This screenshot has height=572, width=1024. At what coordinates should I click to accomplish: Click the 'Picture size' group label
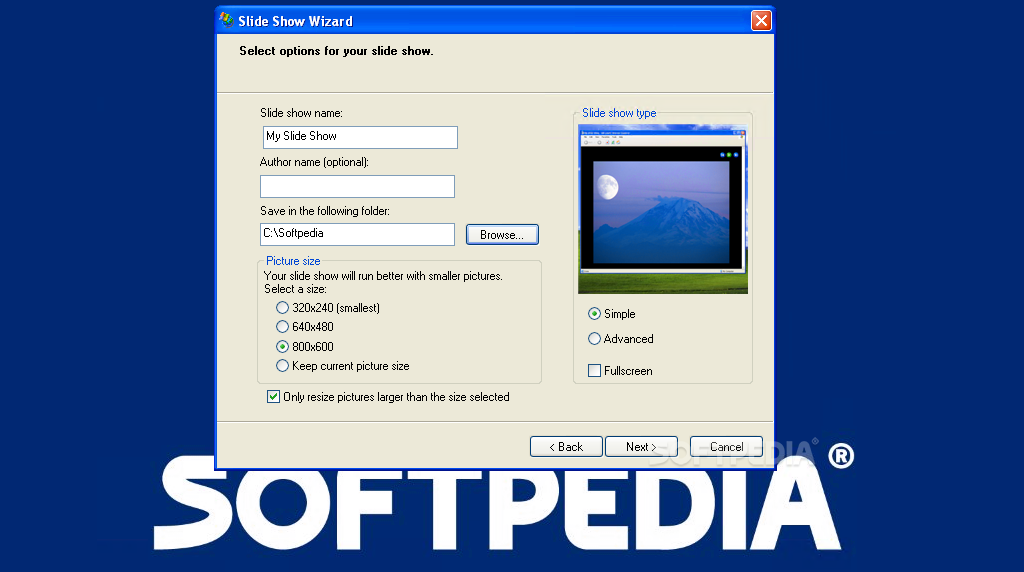click(293, 261)
